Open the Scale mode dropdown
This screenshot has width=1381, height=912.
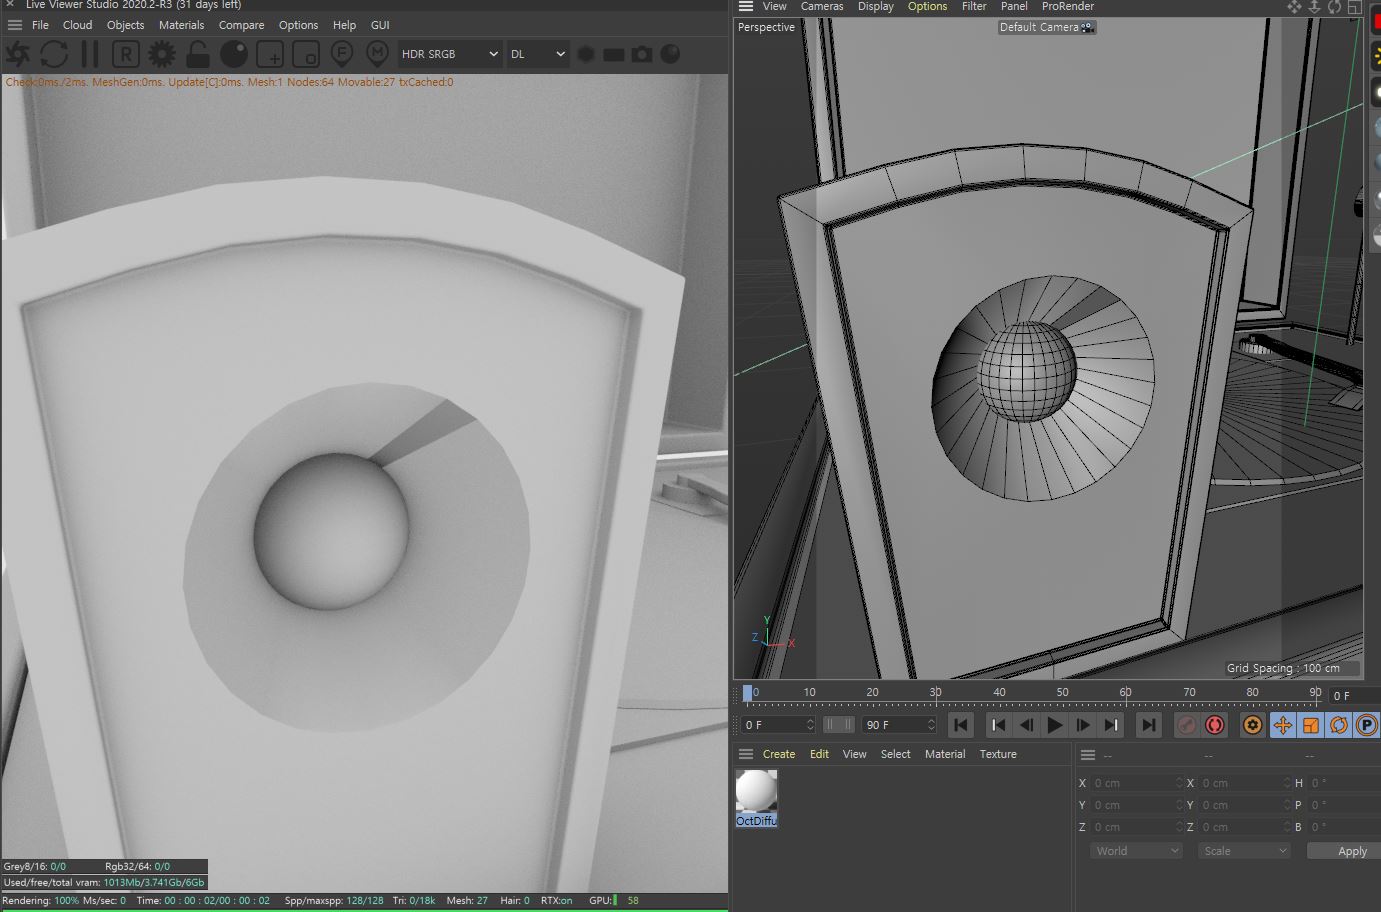1244,851
